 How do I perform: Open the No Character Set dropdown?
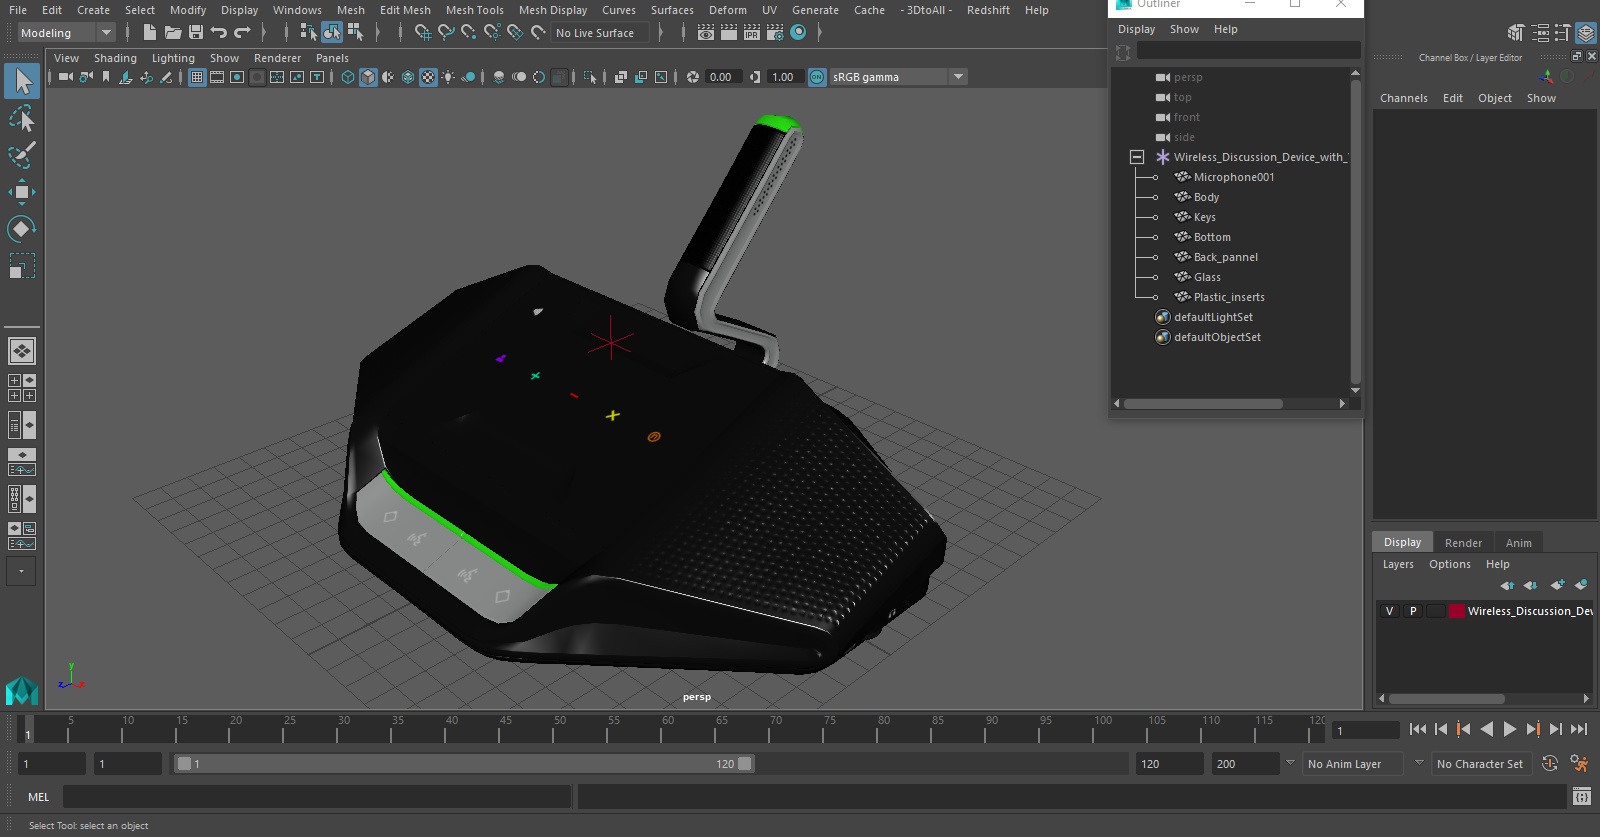coord(1480,764)
